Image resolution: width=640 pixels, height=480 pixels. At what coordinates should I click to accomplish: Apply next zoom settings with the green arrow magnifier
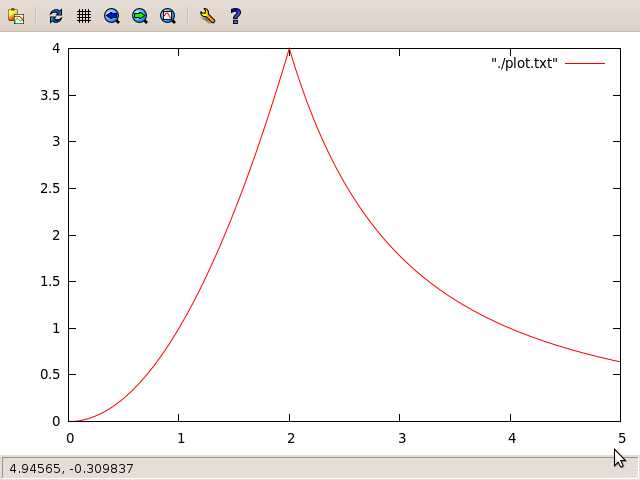(x=140, y=16)
